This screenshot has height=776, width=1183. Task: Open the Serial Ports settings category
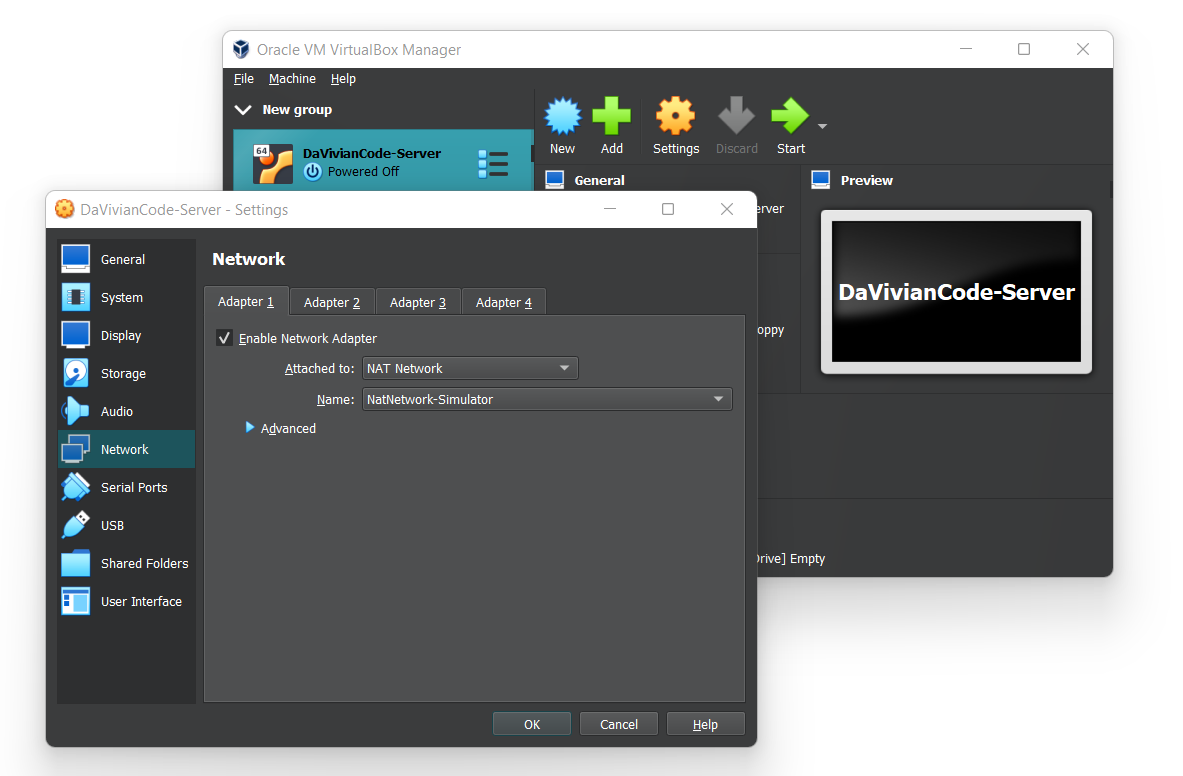tap(126, 487)
